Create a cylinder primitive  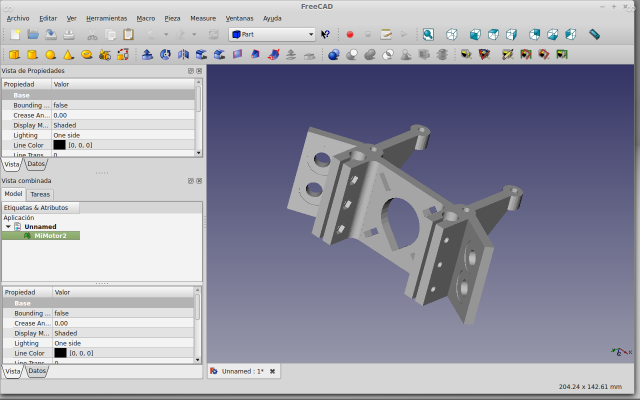pyautogui.click(x=32, y=55)
